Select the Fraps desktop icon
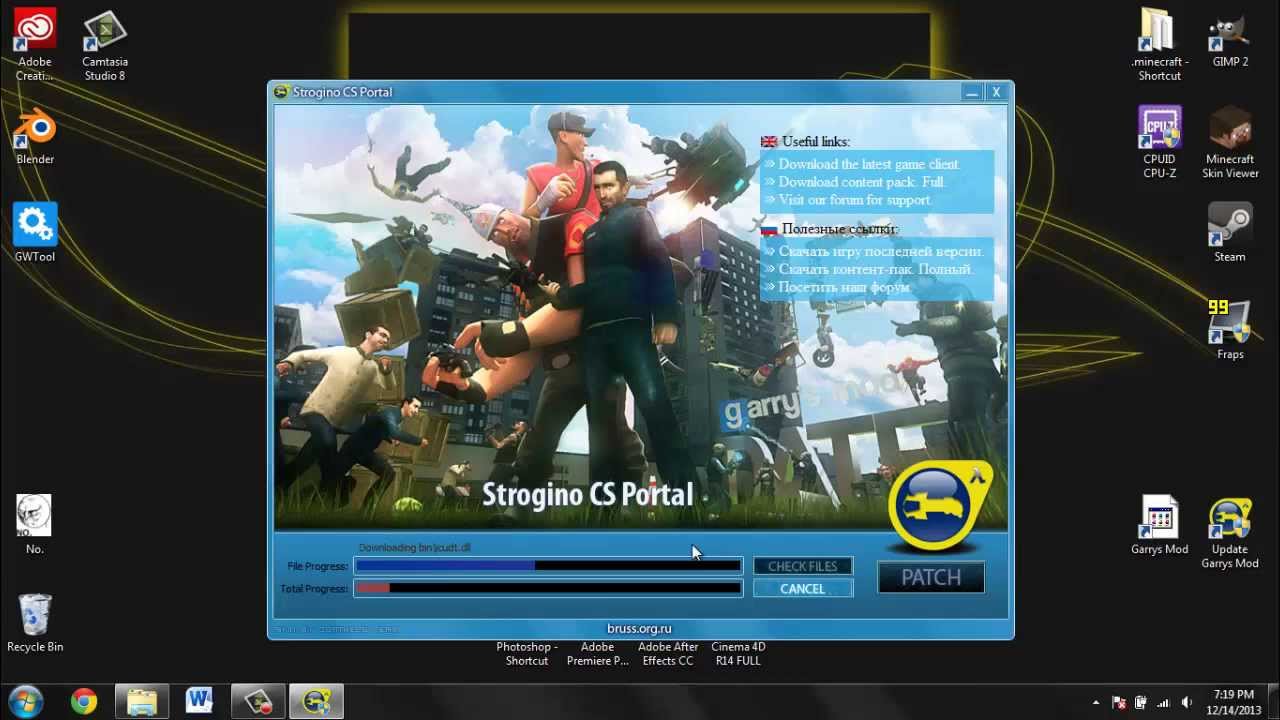The height and width of the screenshot is (720, 1280). coord(1230,330)
